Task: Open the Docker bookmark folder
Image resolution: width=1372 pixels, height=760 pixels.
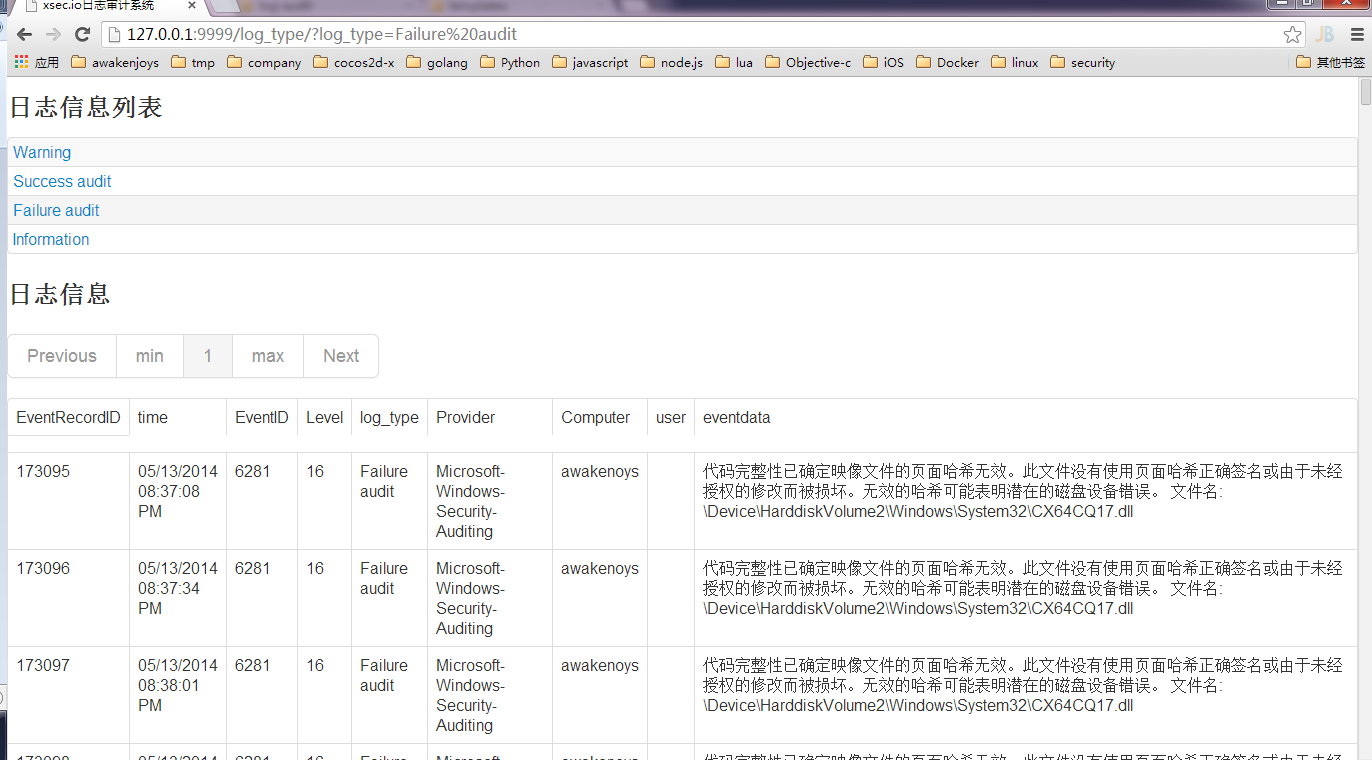Action: (948, 62)
